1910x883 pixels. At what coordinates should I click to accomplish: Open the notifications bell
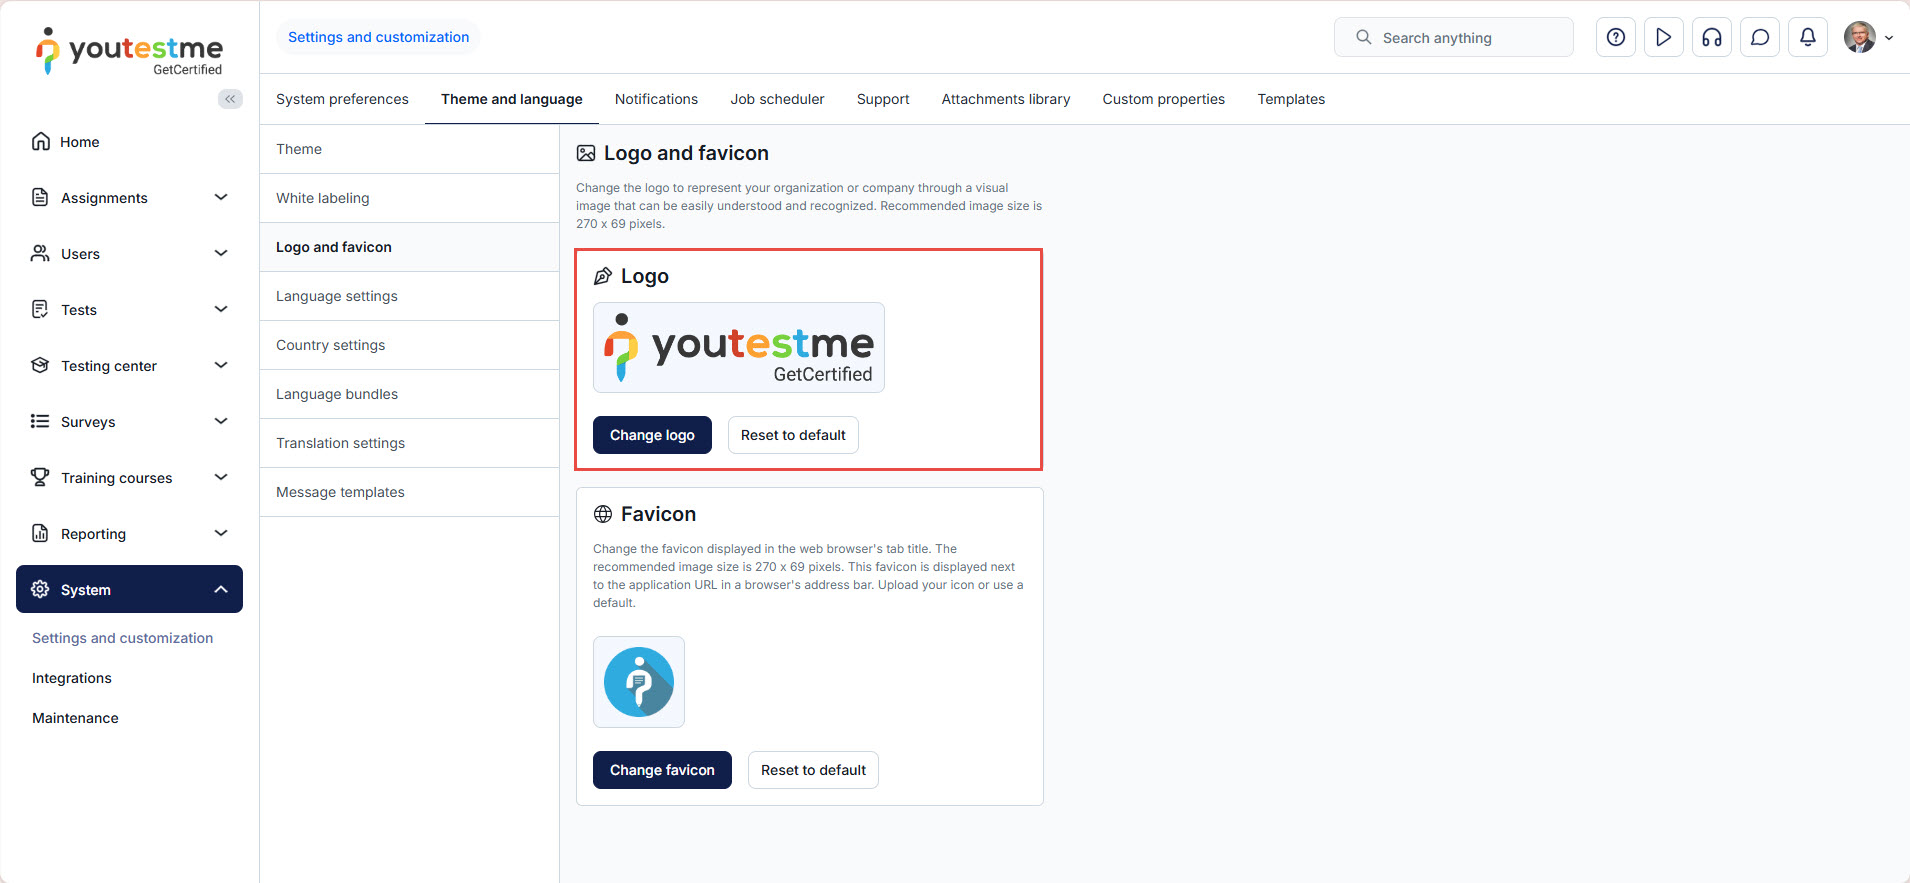1808,37
